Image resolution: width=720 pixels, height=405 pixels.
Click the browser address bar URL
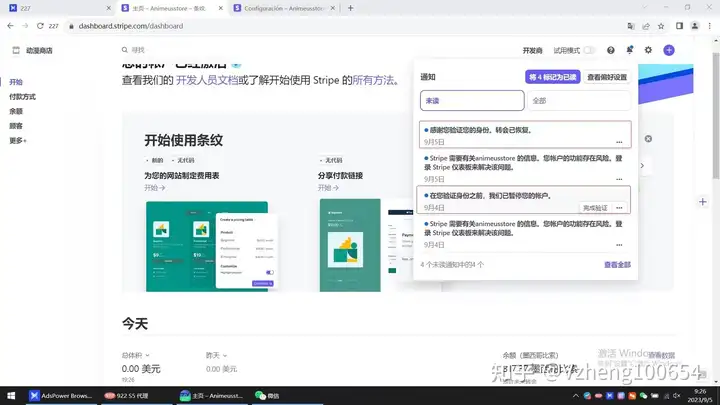pyautogui.click(x=130, y=26)
